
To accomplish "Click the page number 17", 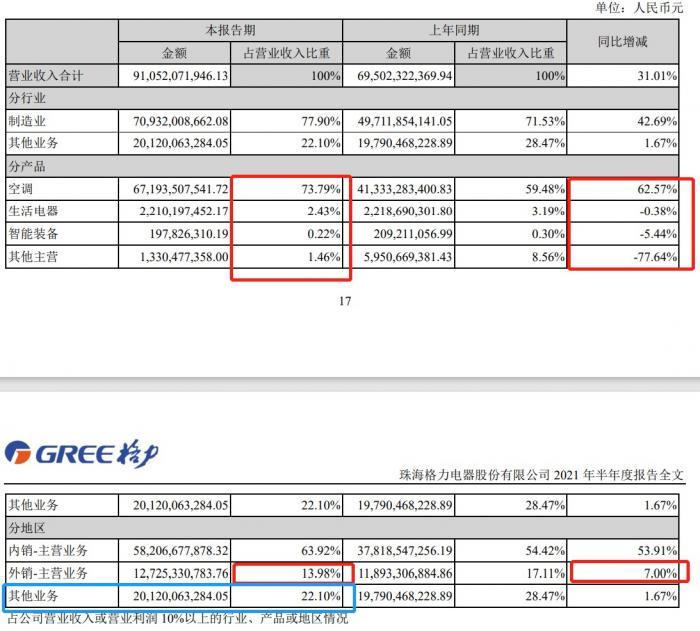I will 345,301.
